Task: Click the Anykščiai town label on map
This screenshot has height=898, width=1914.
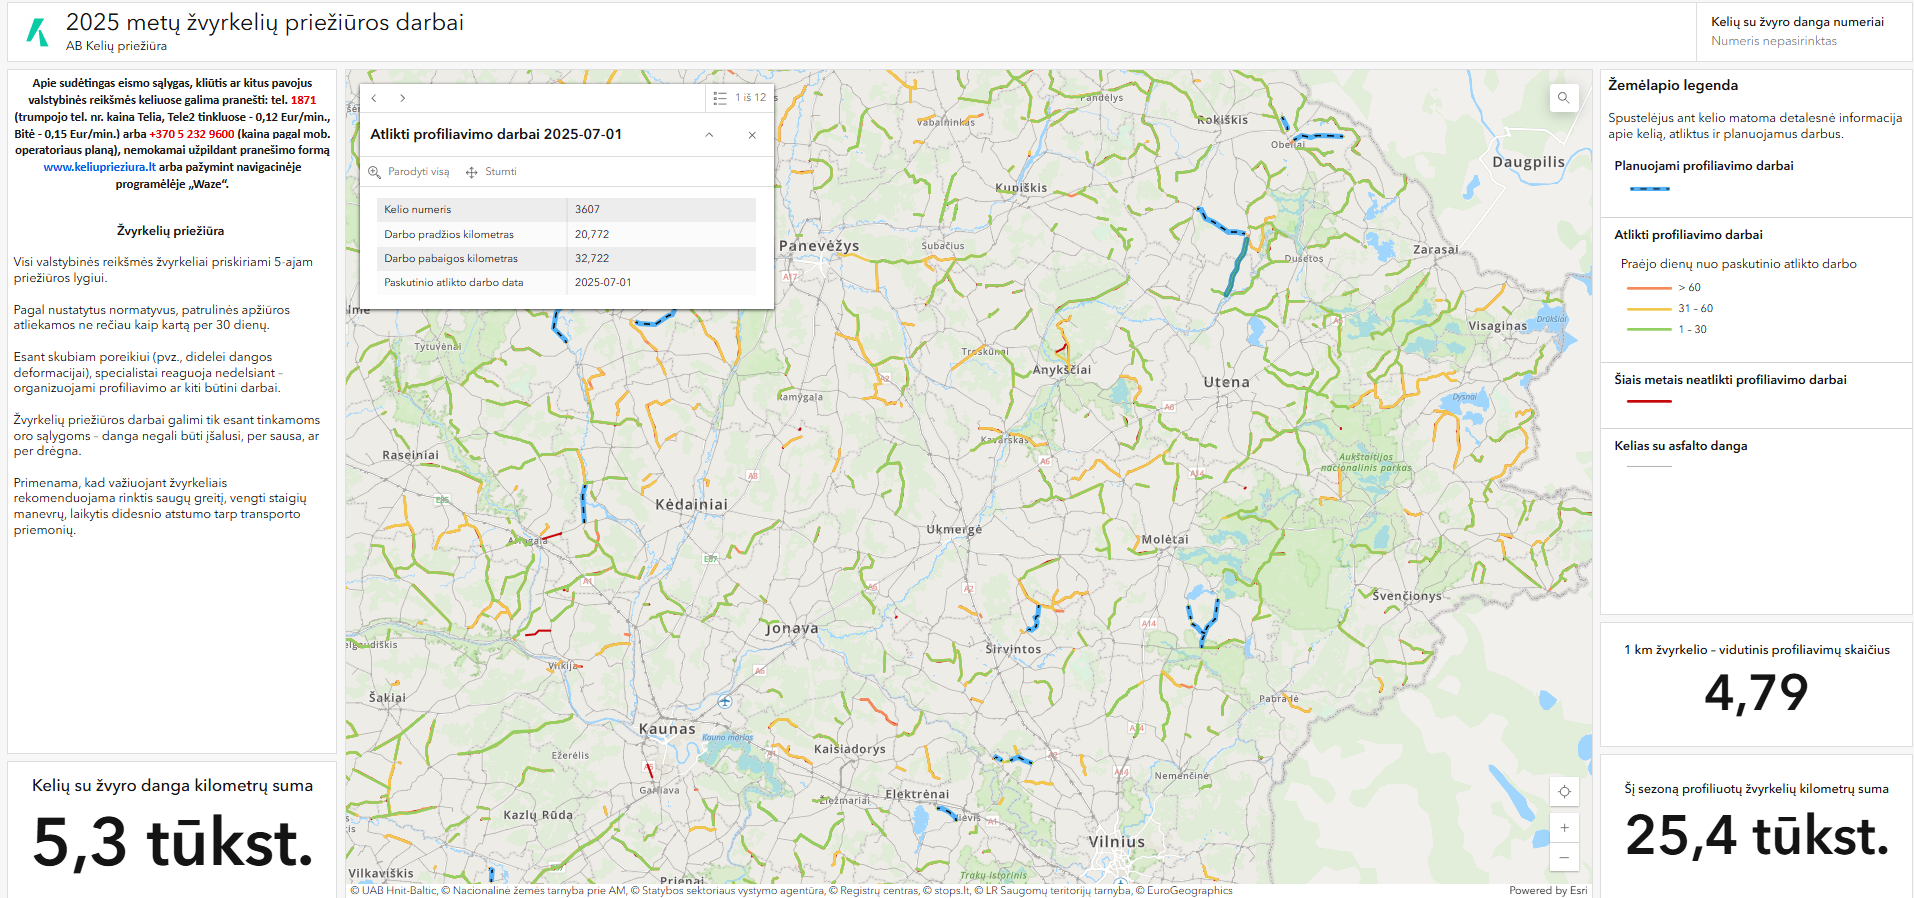Action: [x=1062, y=369]
